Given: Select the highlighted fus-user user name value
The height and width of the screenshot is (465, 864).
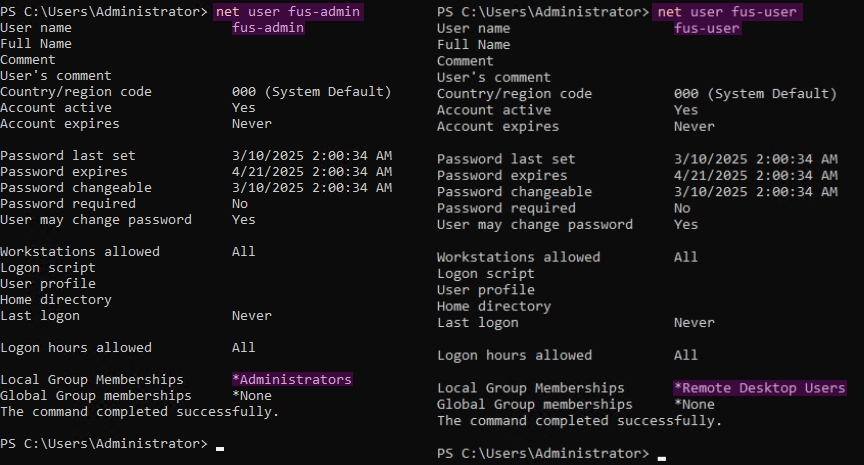Looking at the screenshot, I should pos(707,28).
